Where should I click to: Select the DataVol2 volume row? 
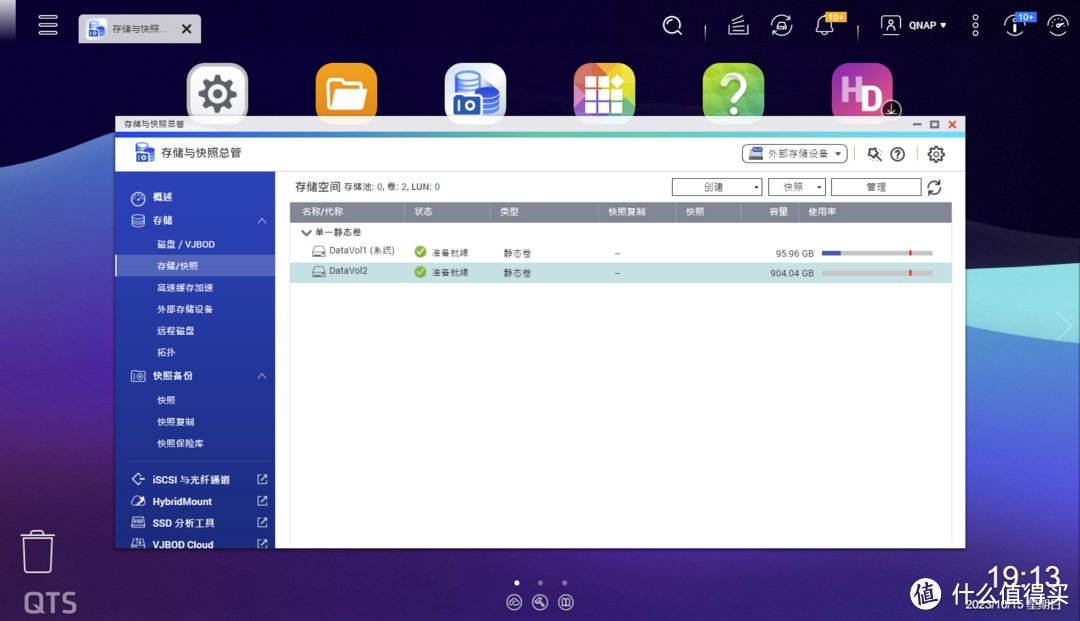pos(621,273)
